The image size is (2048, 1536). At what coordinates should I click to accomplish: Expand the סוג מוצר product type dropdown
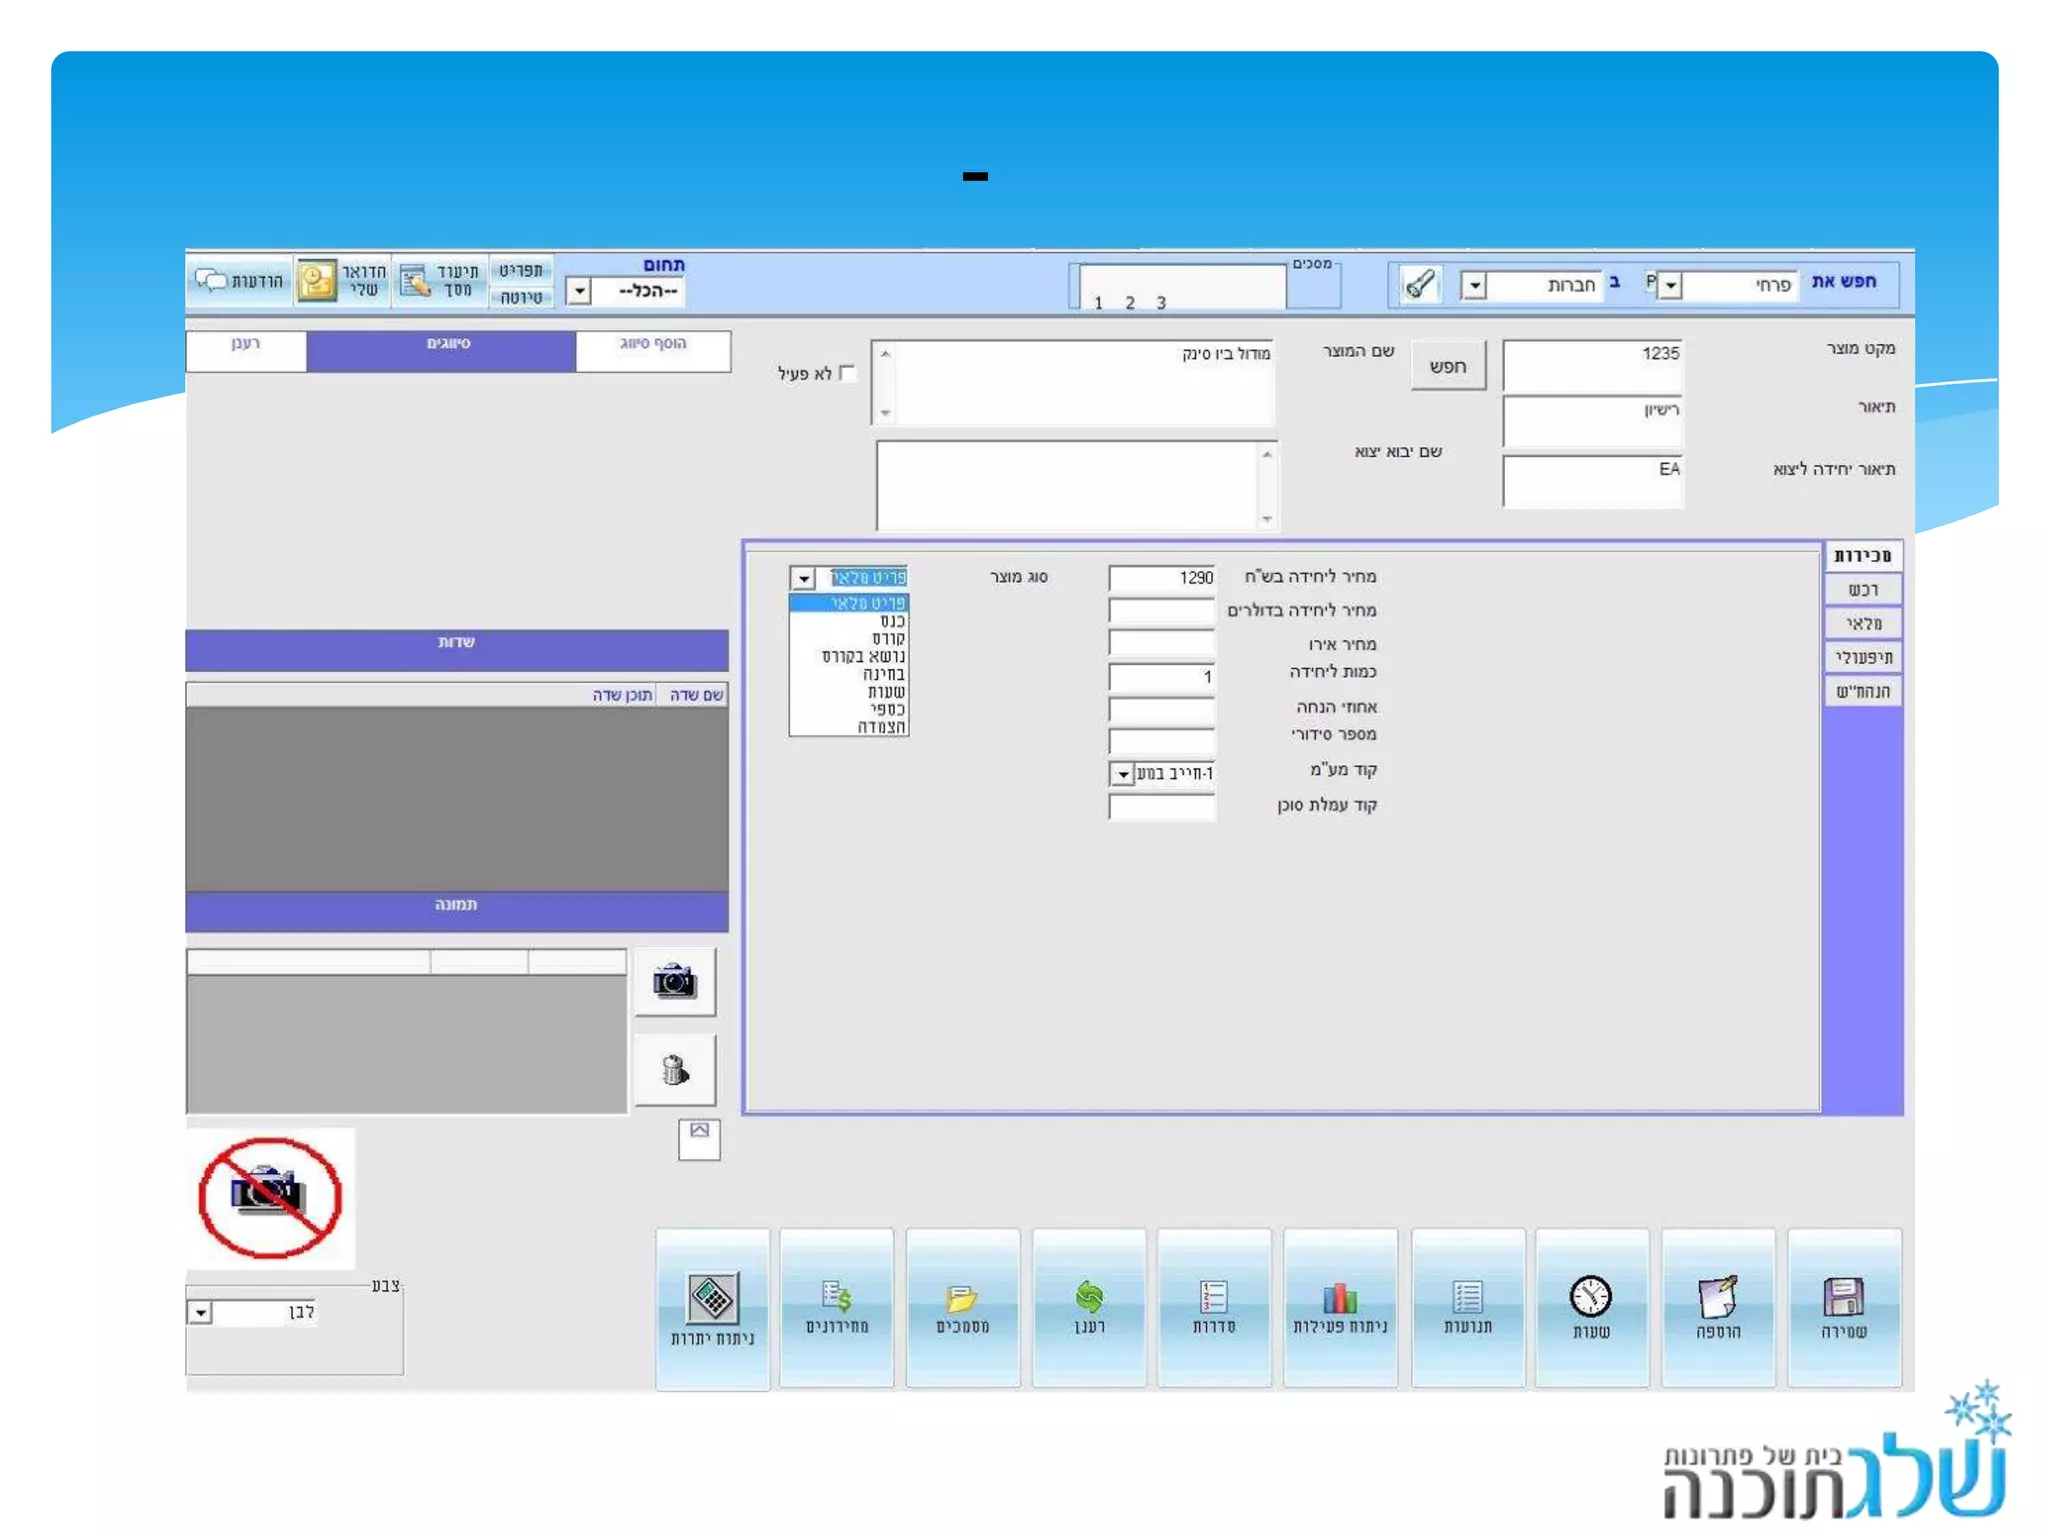tap(803, 578)
